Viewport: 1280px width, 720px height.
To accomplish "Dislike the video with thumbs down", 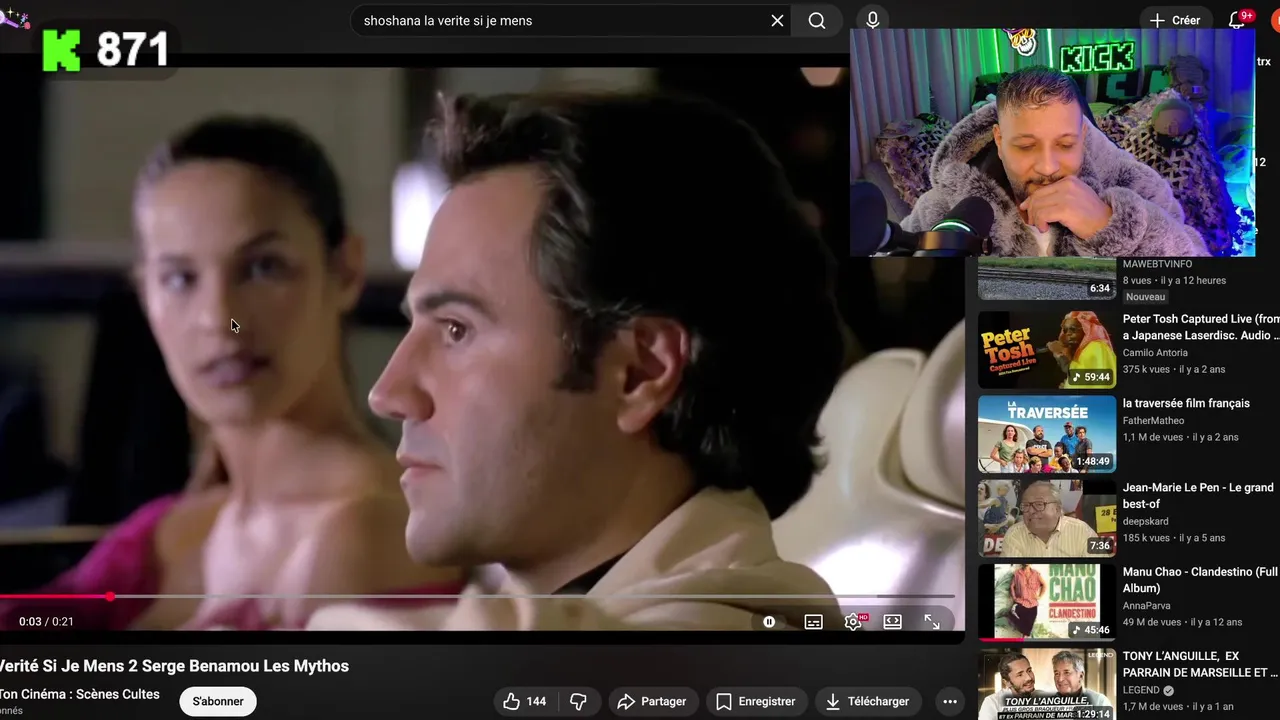I will 578,701.
